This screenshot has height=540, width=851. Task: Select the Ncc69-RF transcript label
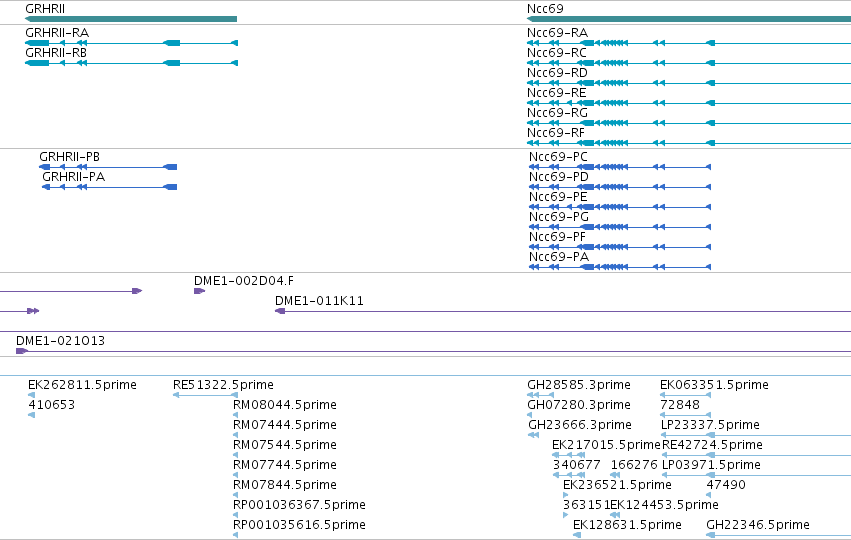[556, 133]
